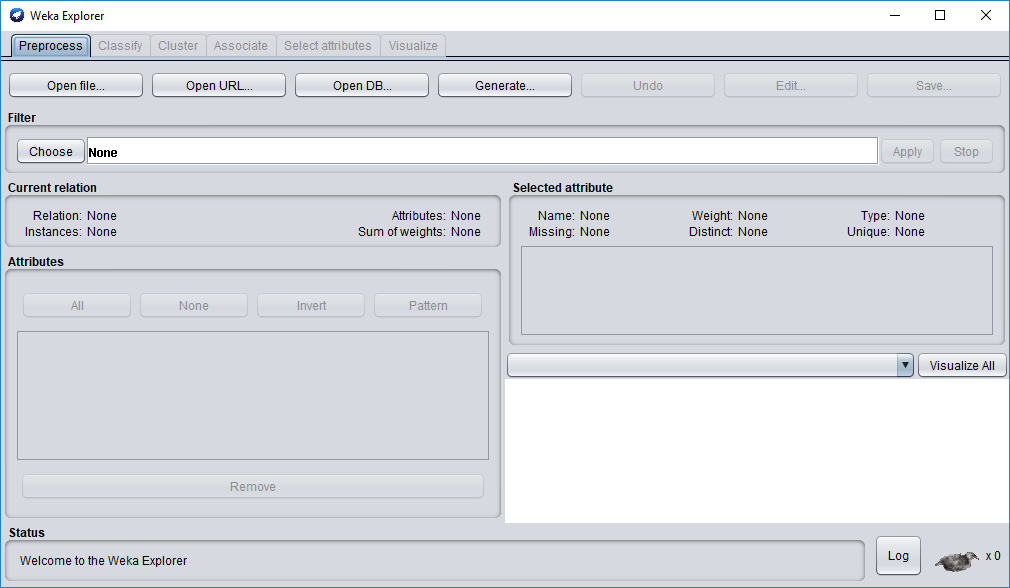
Task: Click the white histogram visualization area
Action: point(756,450)
